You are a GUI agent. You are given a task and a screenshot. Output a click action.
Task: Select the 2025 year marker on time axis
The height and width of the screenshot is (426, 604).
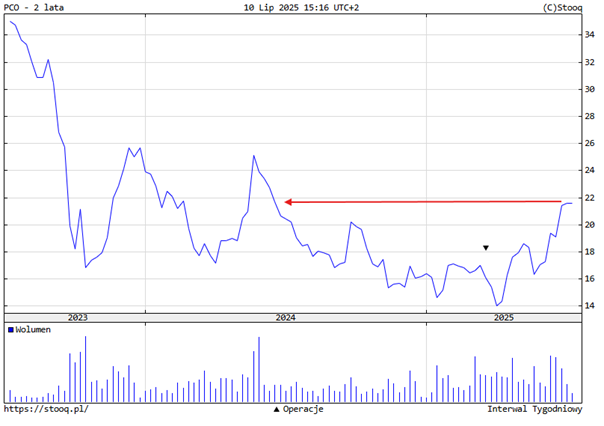coord(503,317)
